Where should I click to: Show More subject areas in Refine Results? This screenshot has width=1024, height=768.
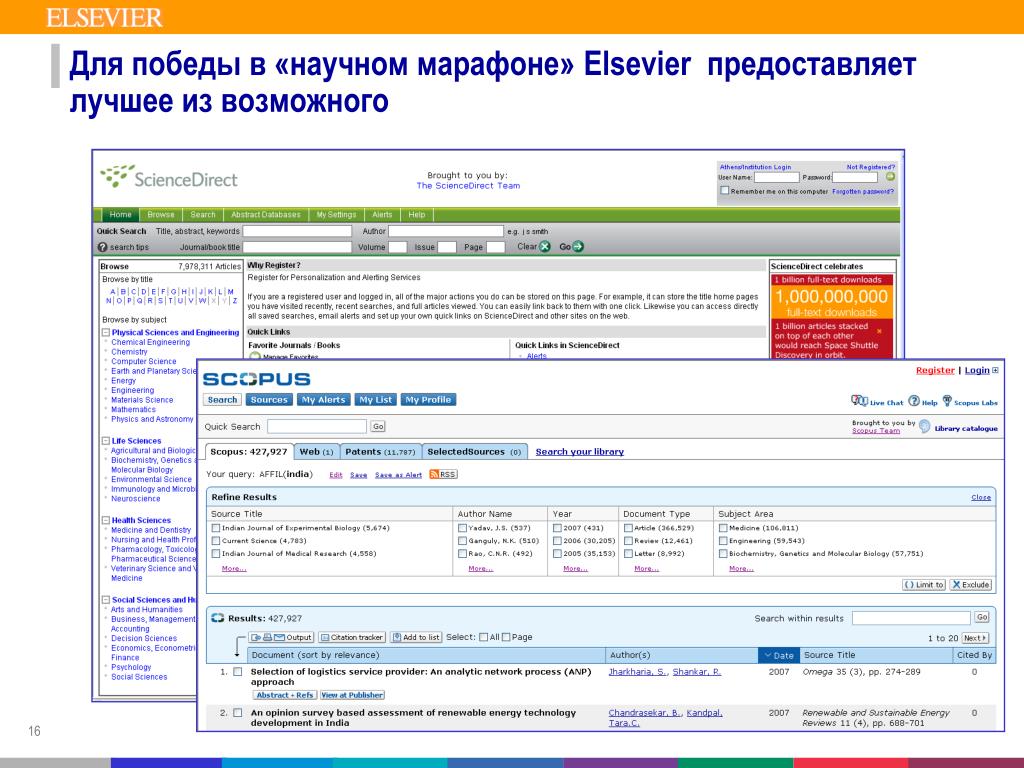click(x=741, y=569)
